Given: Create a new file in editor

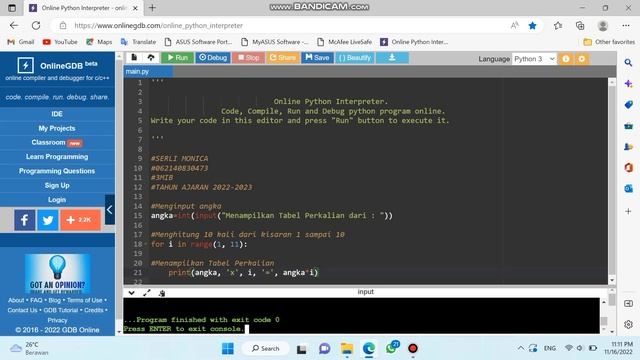Looking at the screenshot, I should [x=134, y=58].
